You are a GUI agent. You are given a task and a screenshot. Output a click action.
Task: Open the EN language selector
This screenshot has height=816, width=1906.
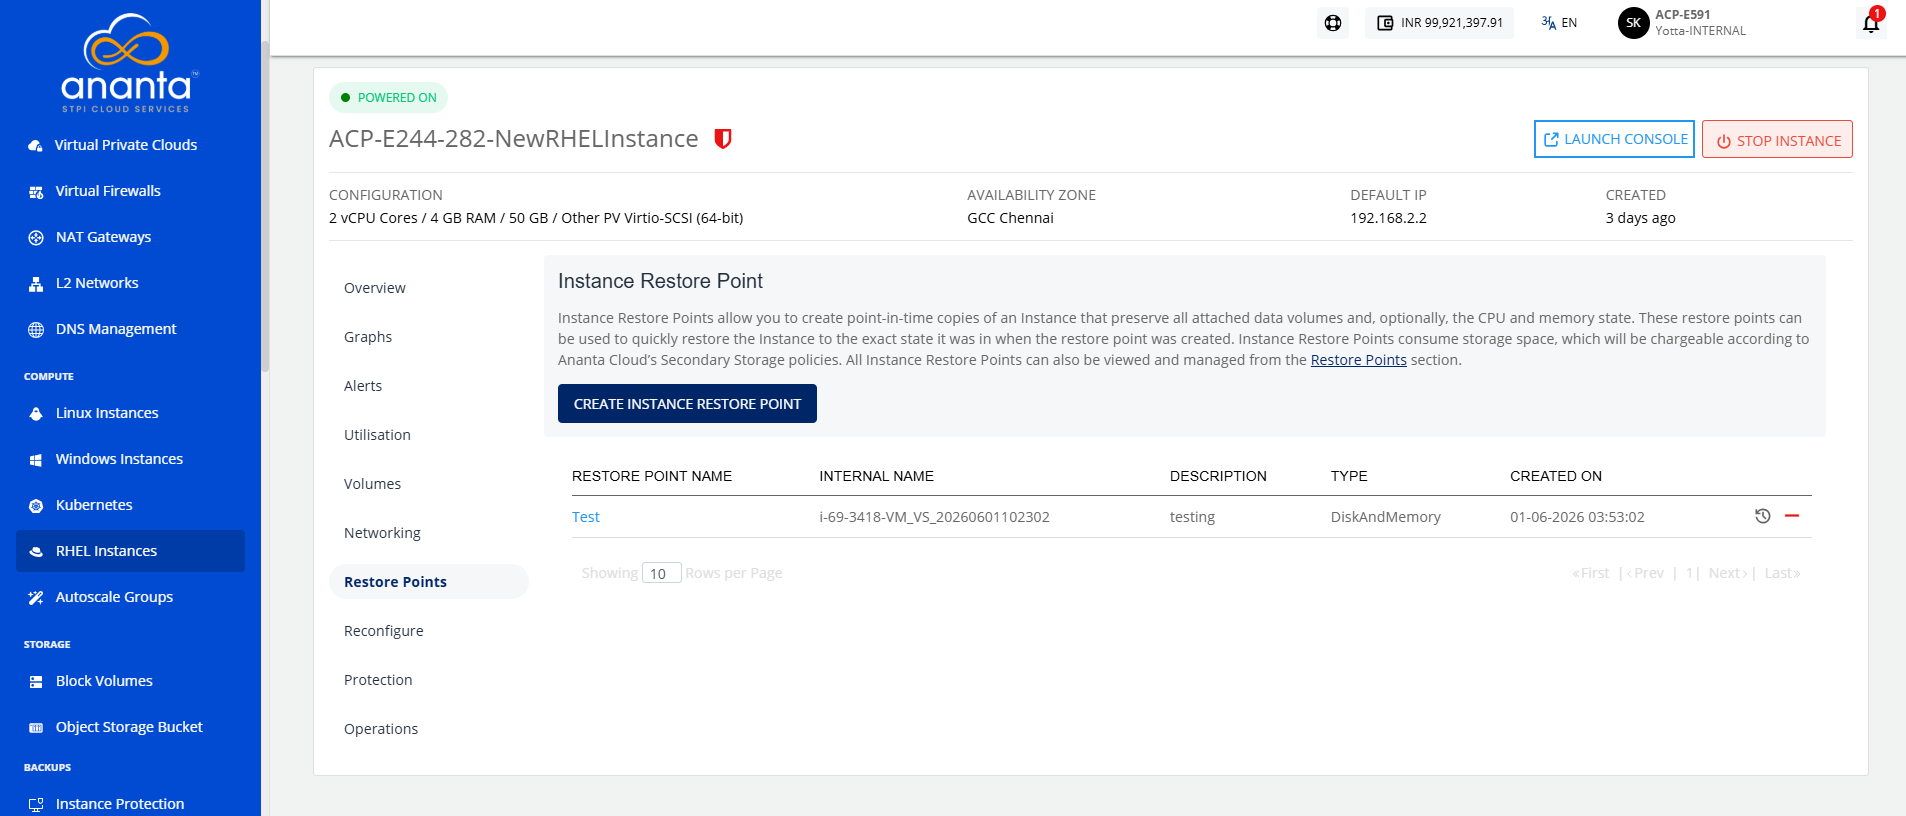(1560, 23)
